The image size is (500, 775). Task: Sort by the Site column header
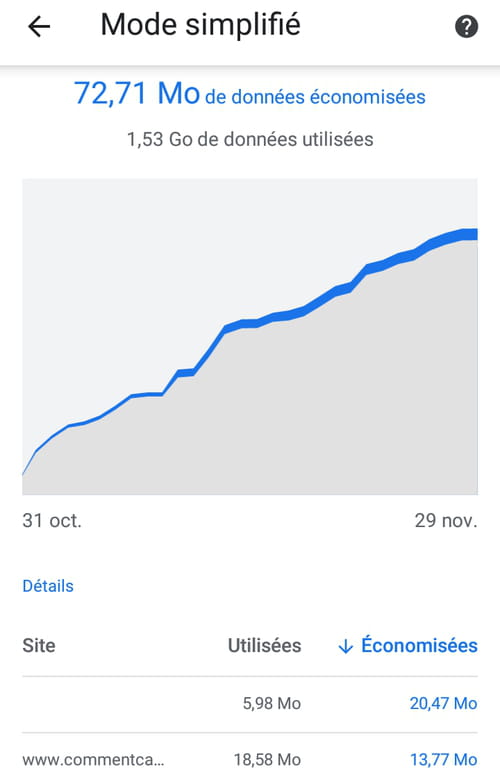point(39,646)
